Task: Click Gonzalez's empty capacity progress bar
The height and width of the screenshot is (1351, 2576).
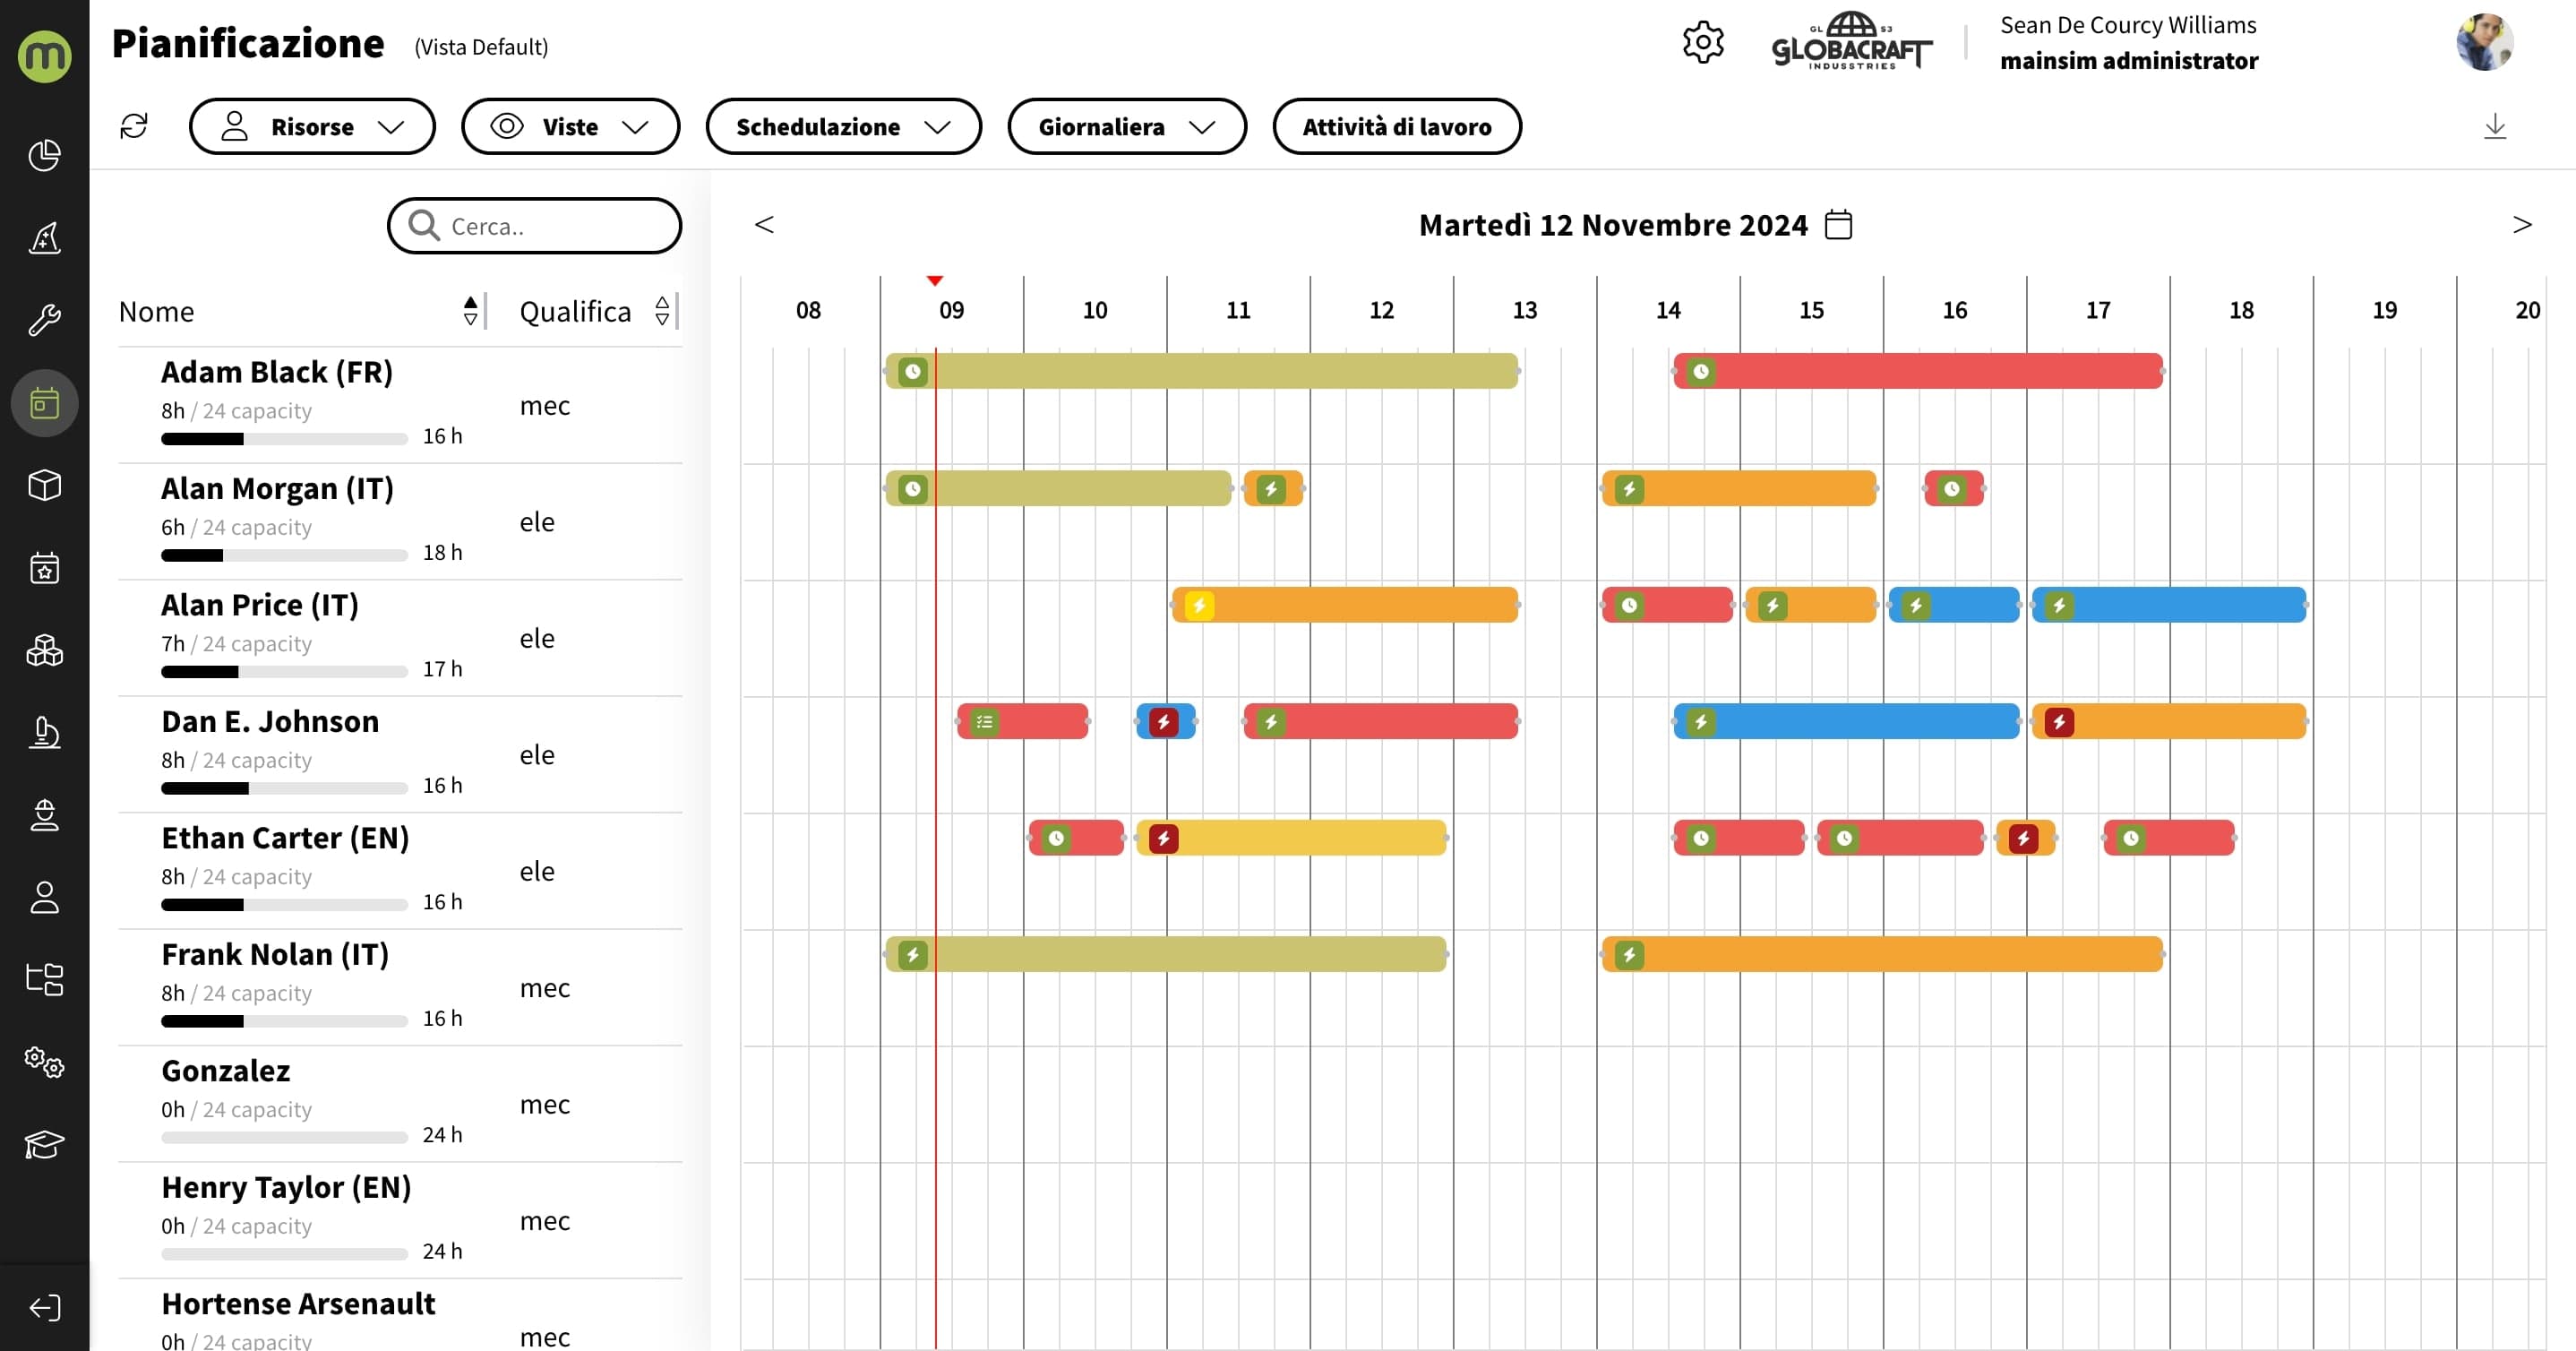Action: (x=284, y=1137)
